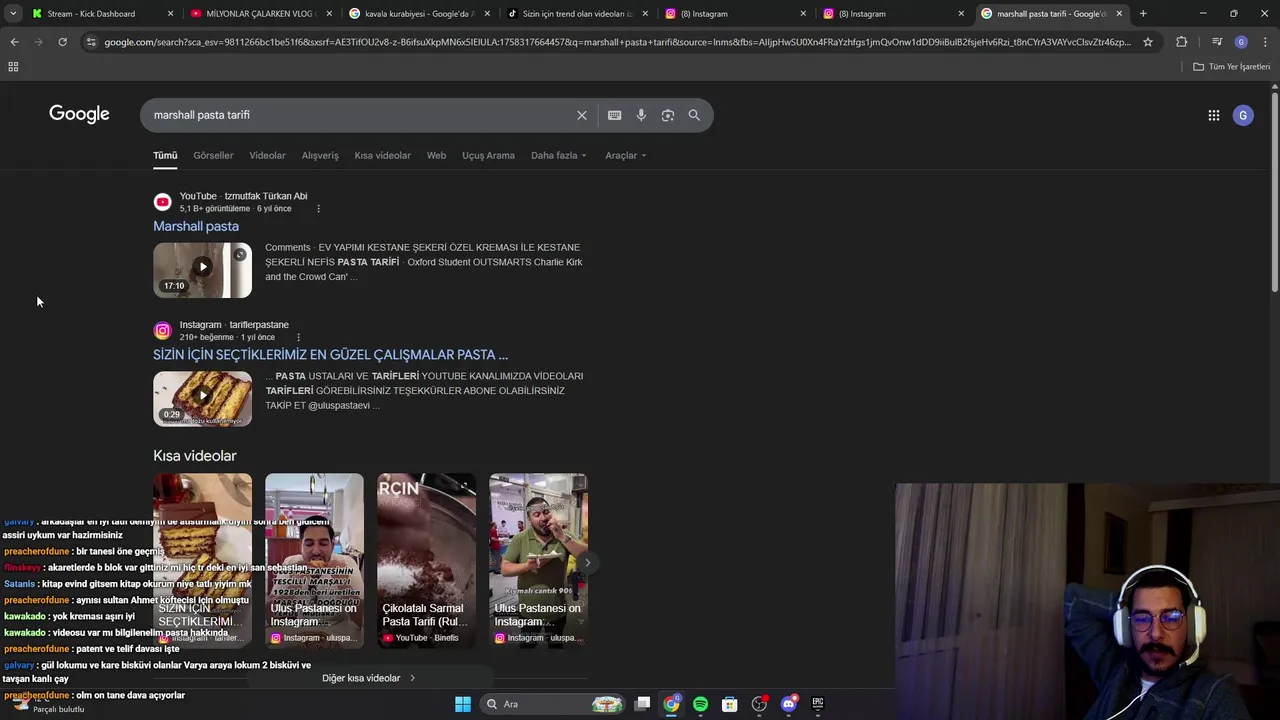Open Discord from the taskbar
This screenshot has height=720, width=1280.
pyautogui.click(x=788, y=704)
